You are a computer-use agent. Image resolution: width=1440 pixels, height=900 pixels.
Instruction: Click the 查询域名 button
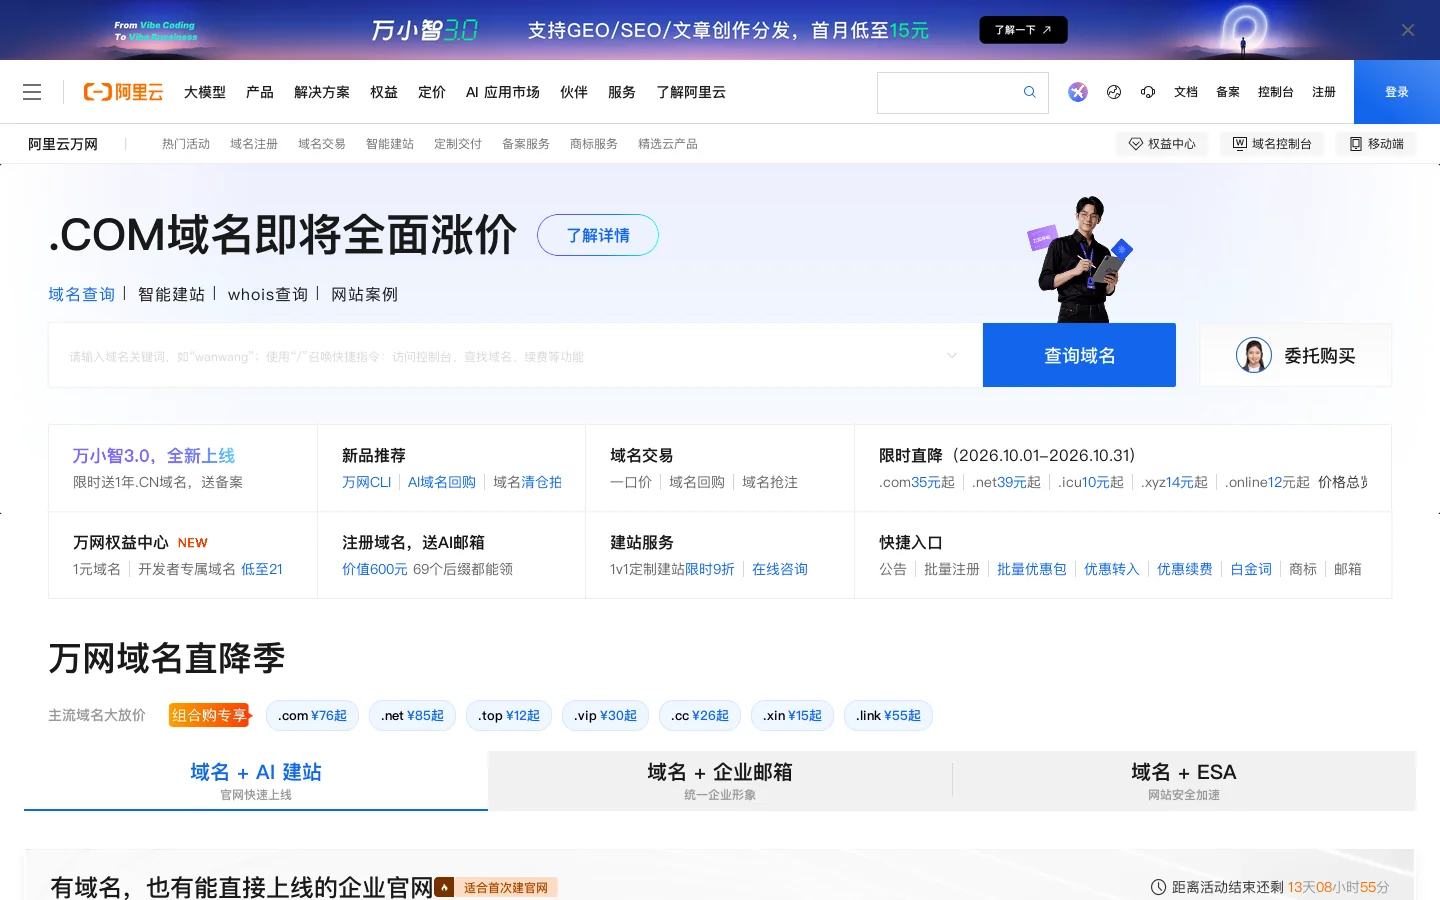(x=1079, y=355)
